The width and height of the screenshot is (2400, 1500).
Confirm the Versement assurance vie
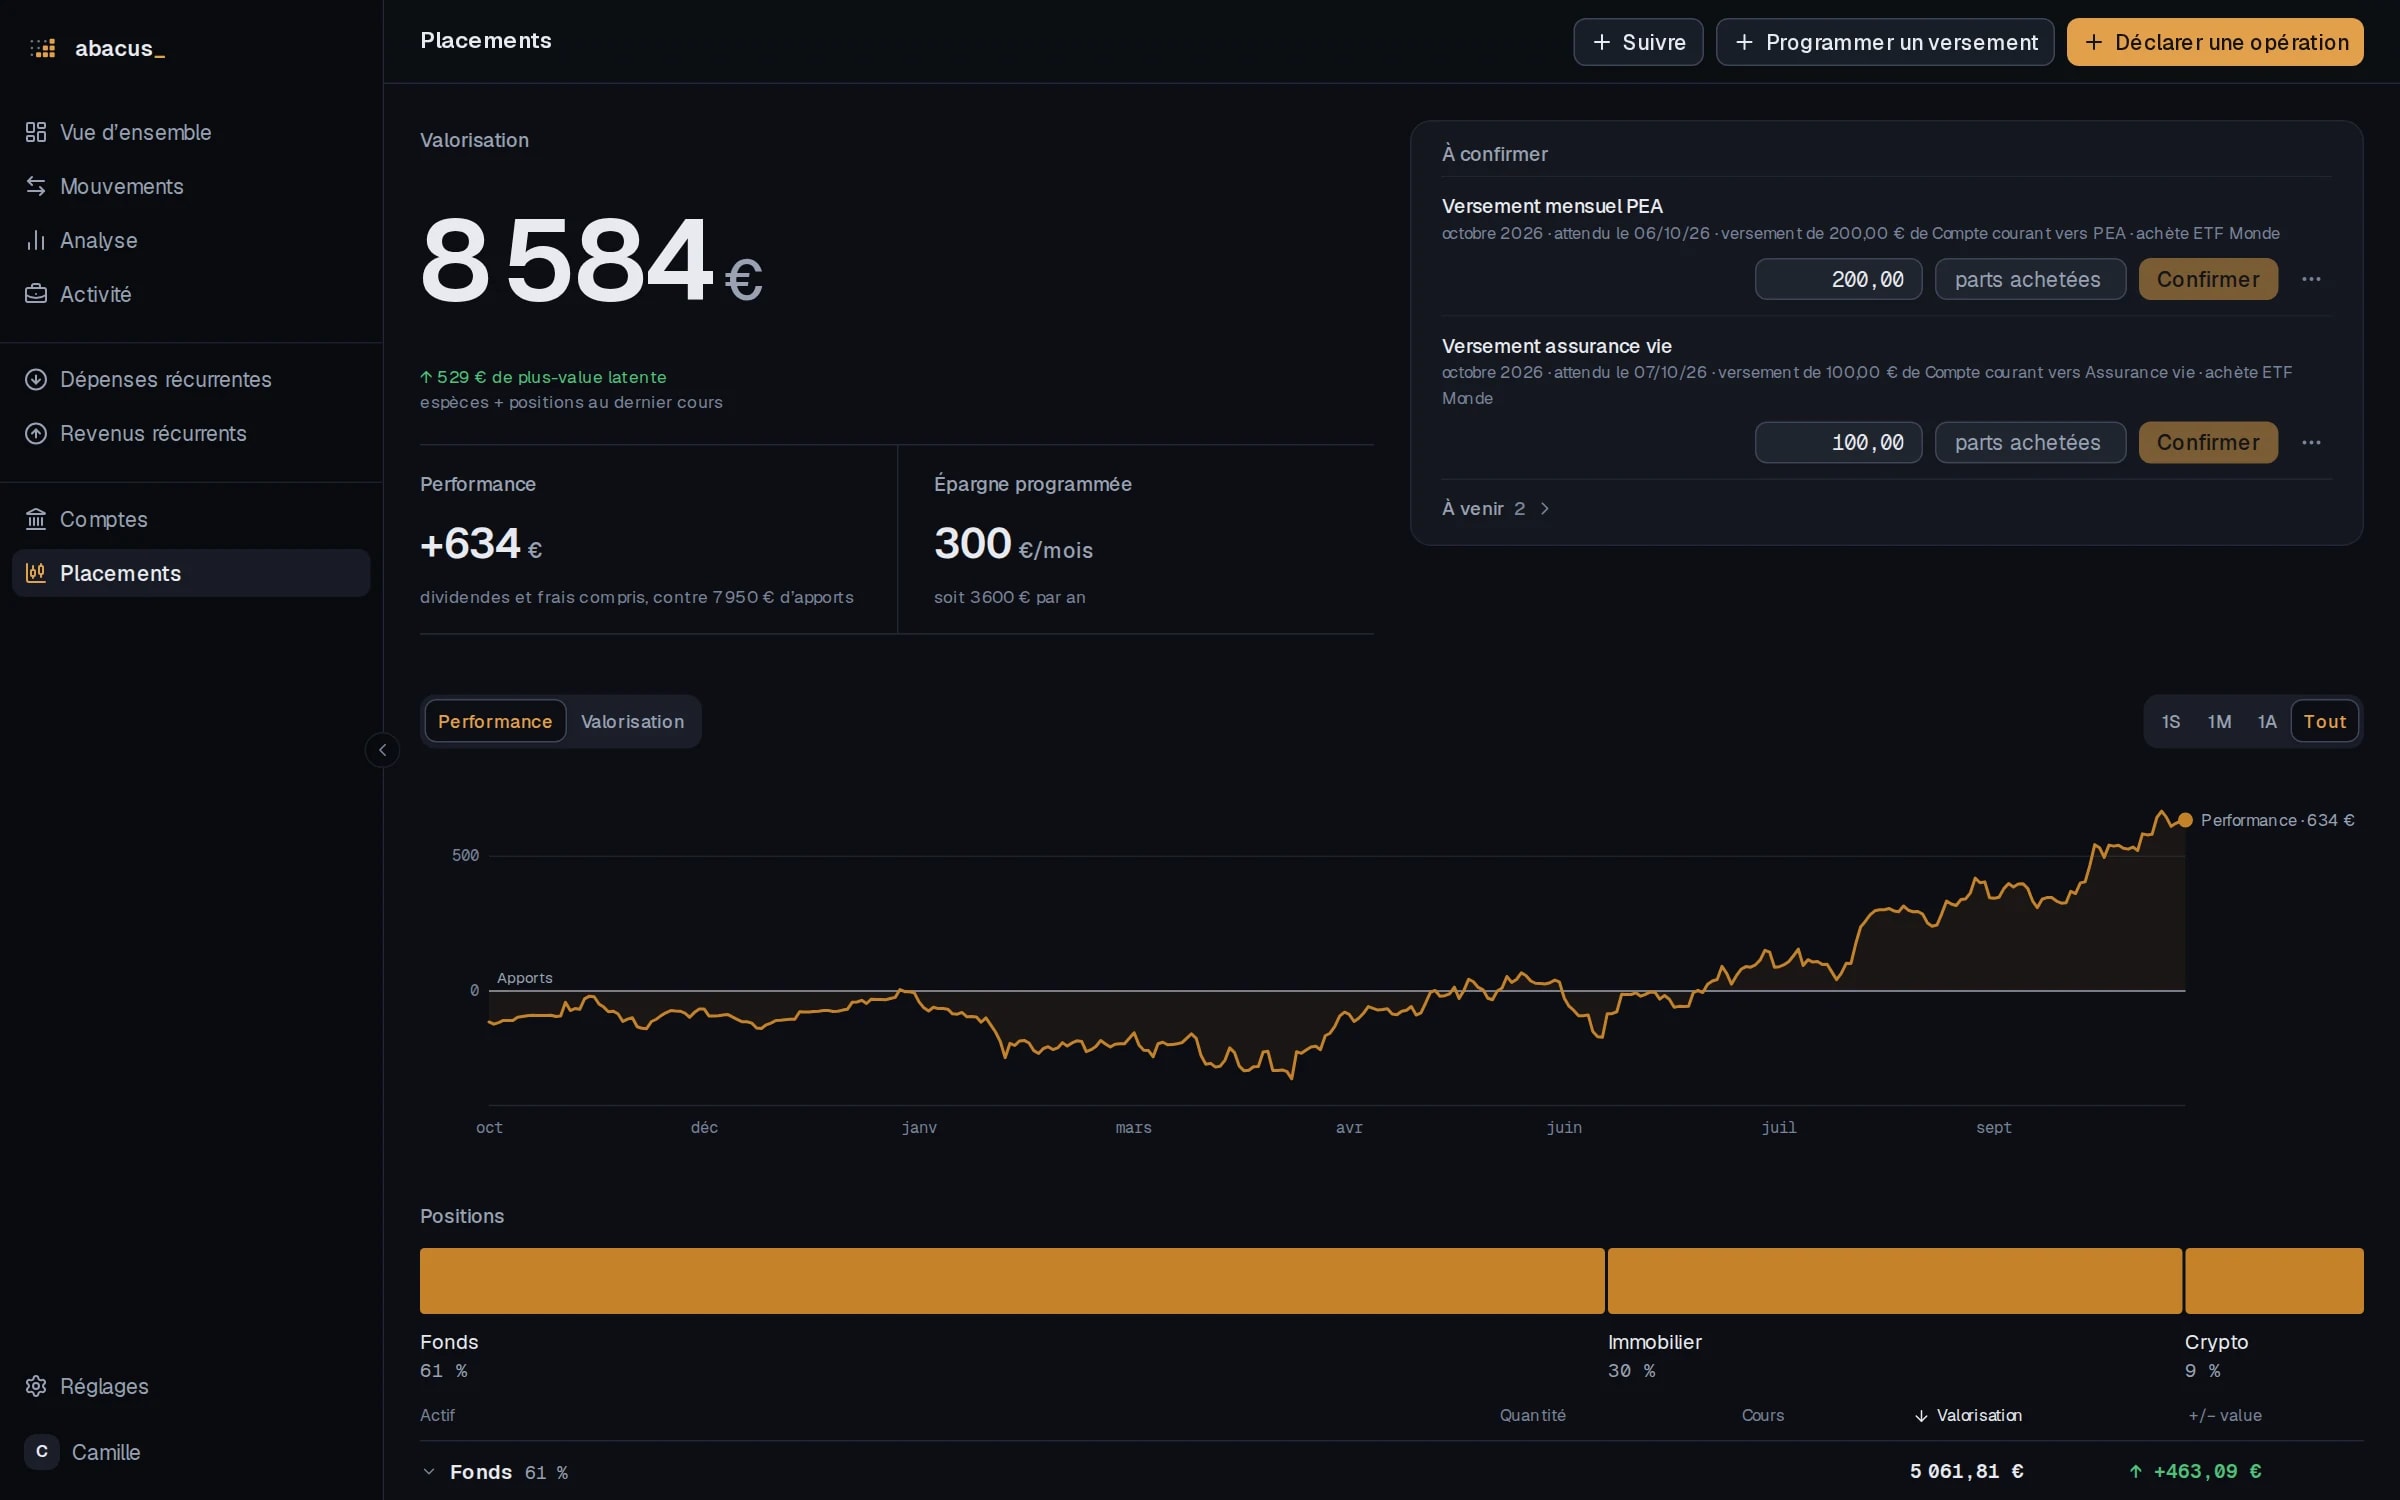tap(2208, 442)
